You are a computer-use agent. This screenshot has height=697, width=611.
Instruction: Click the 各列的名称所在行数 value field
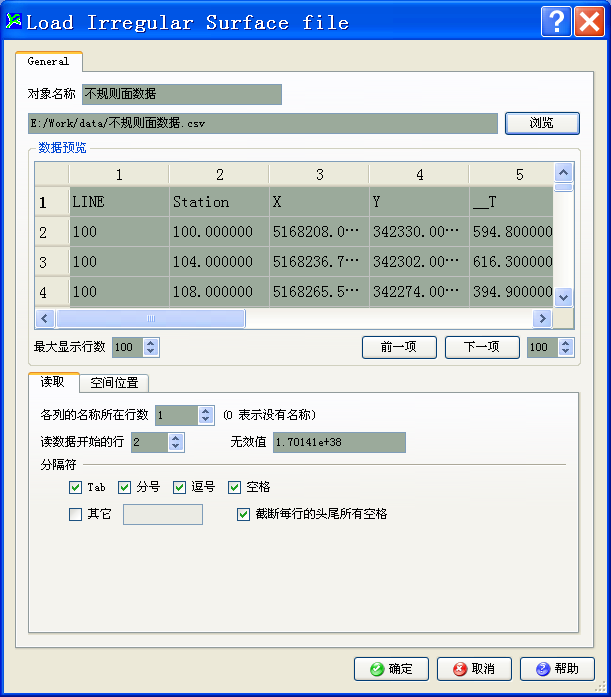click(176, 416)
